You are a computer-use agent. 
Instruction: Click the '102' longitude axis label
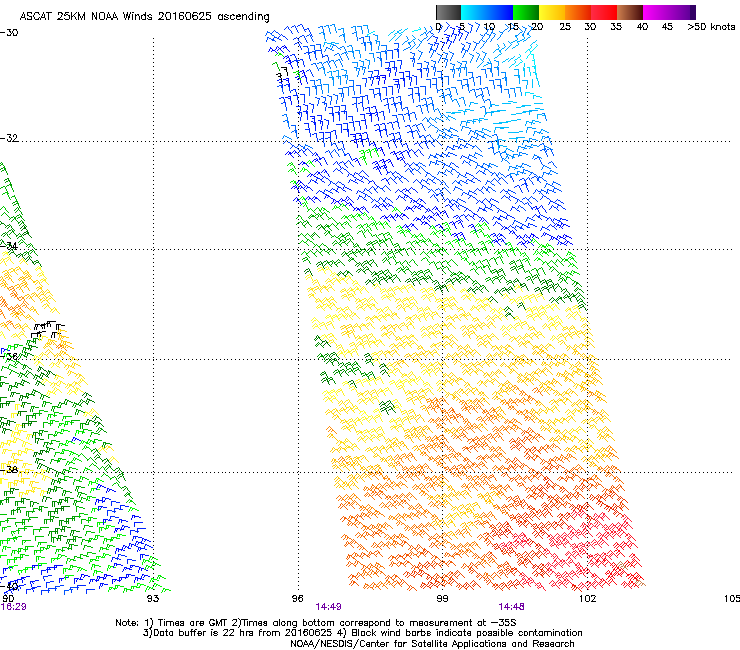[587, 599]
